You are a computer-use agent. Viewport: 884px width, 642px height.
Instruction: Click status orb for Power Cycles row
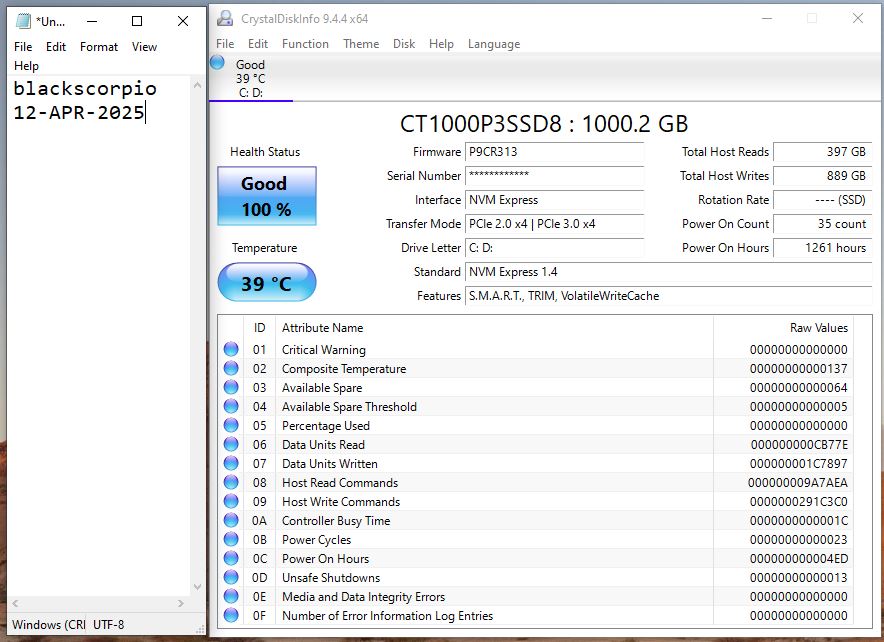[231, 539]
